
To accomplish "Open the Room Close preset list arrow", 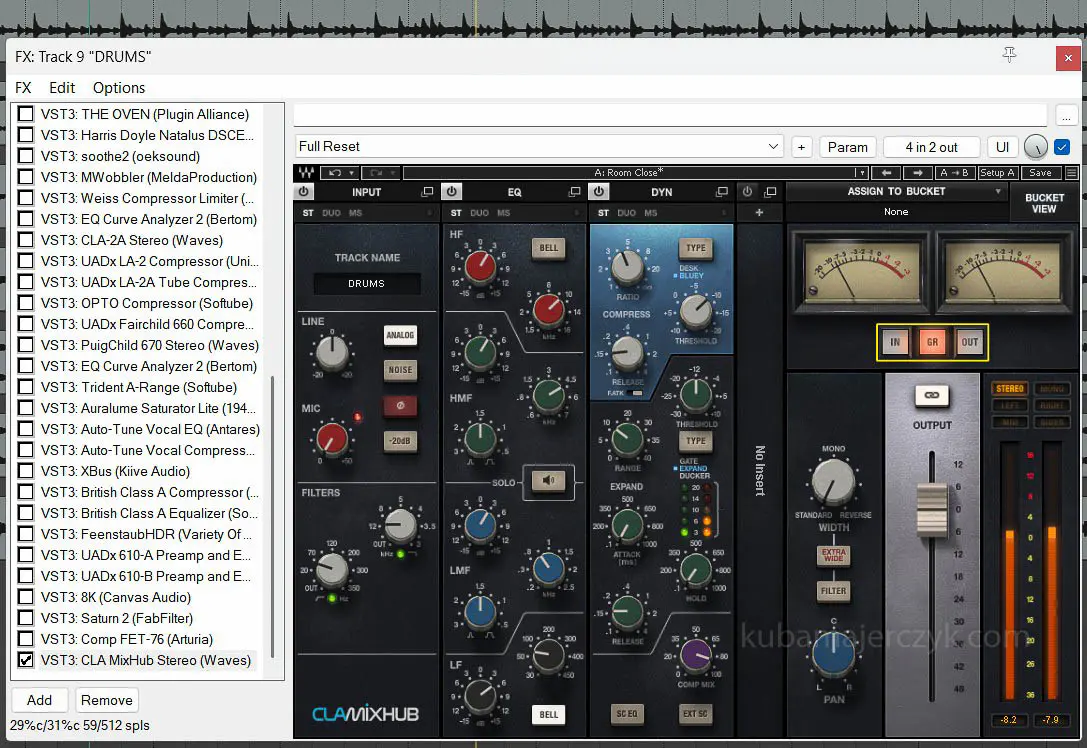I will (862, 173).
